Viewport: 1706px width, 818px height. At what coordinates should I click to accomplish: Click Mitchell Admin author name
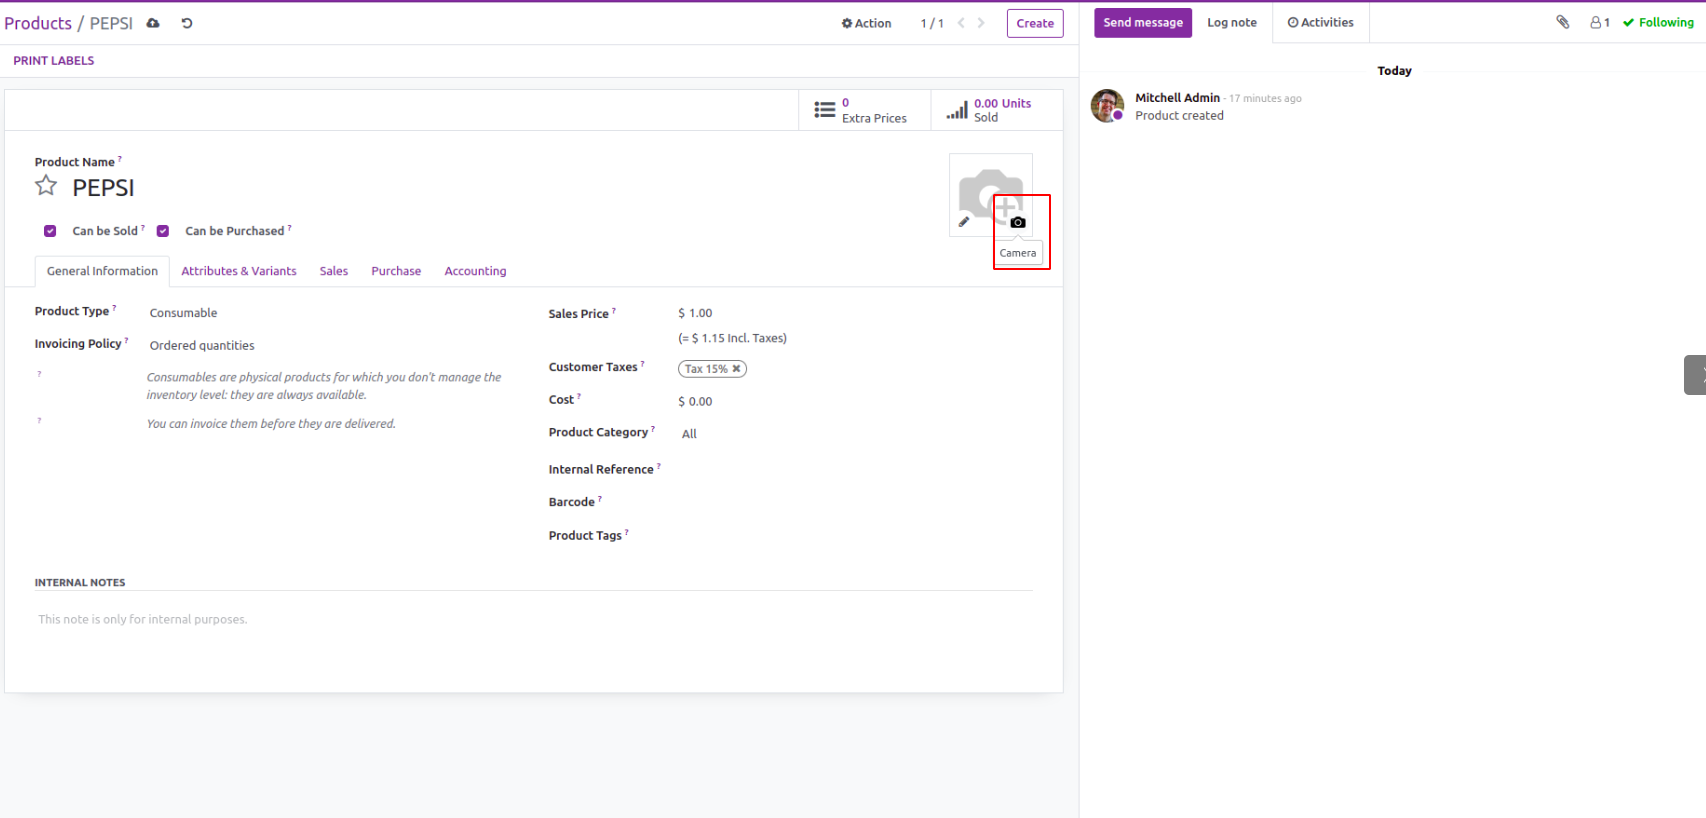[x=1177, y=98]
